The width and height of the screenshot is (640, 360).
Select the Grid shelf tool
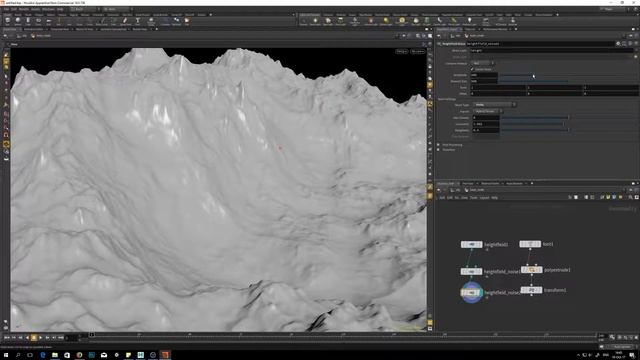(49, 21)
